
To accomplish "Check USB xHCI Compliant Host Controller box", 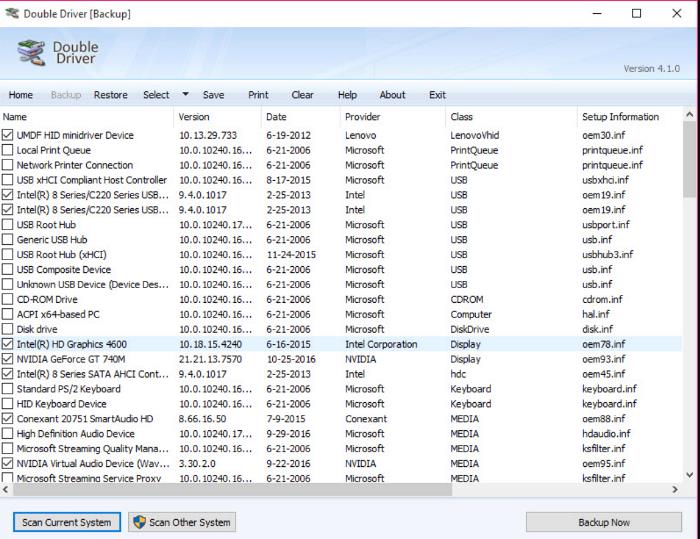I will [7, 180].
